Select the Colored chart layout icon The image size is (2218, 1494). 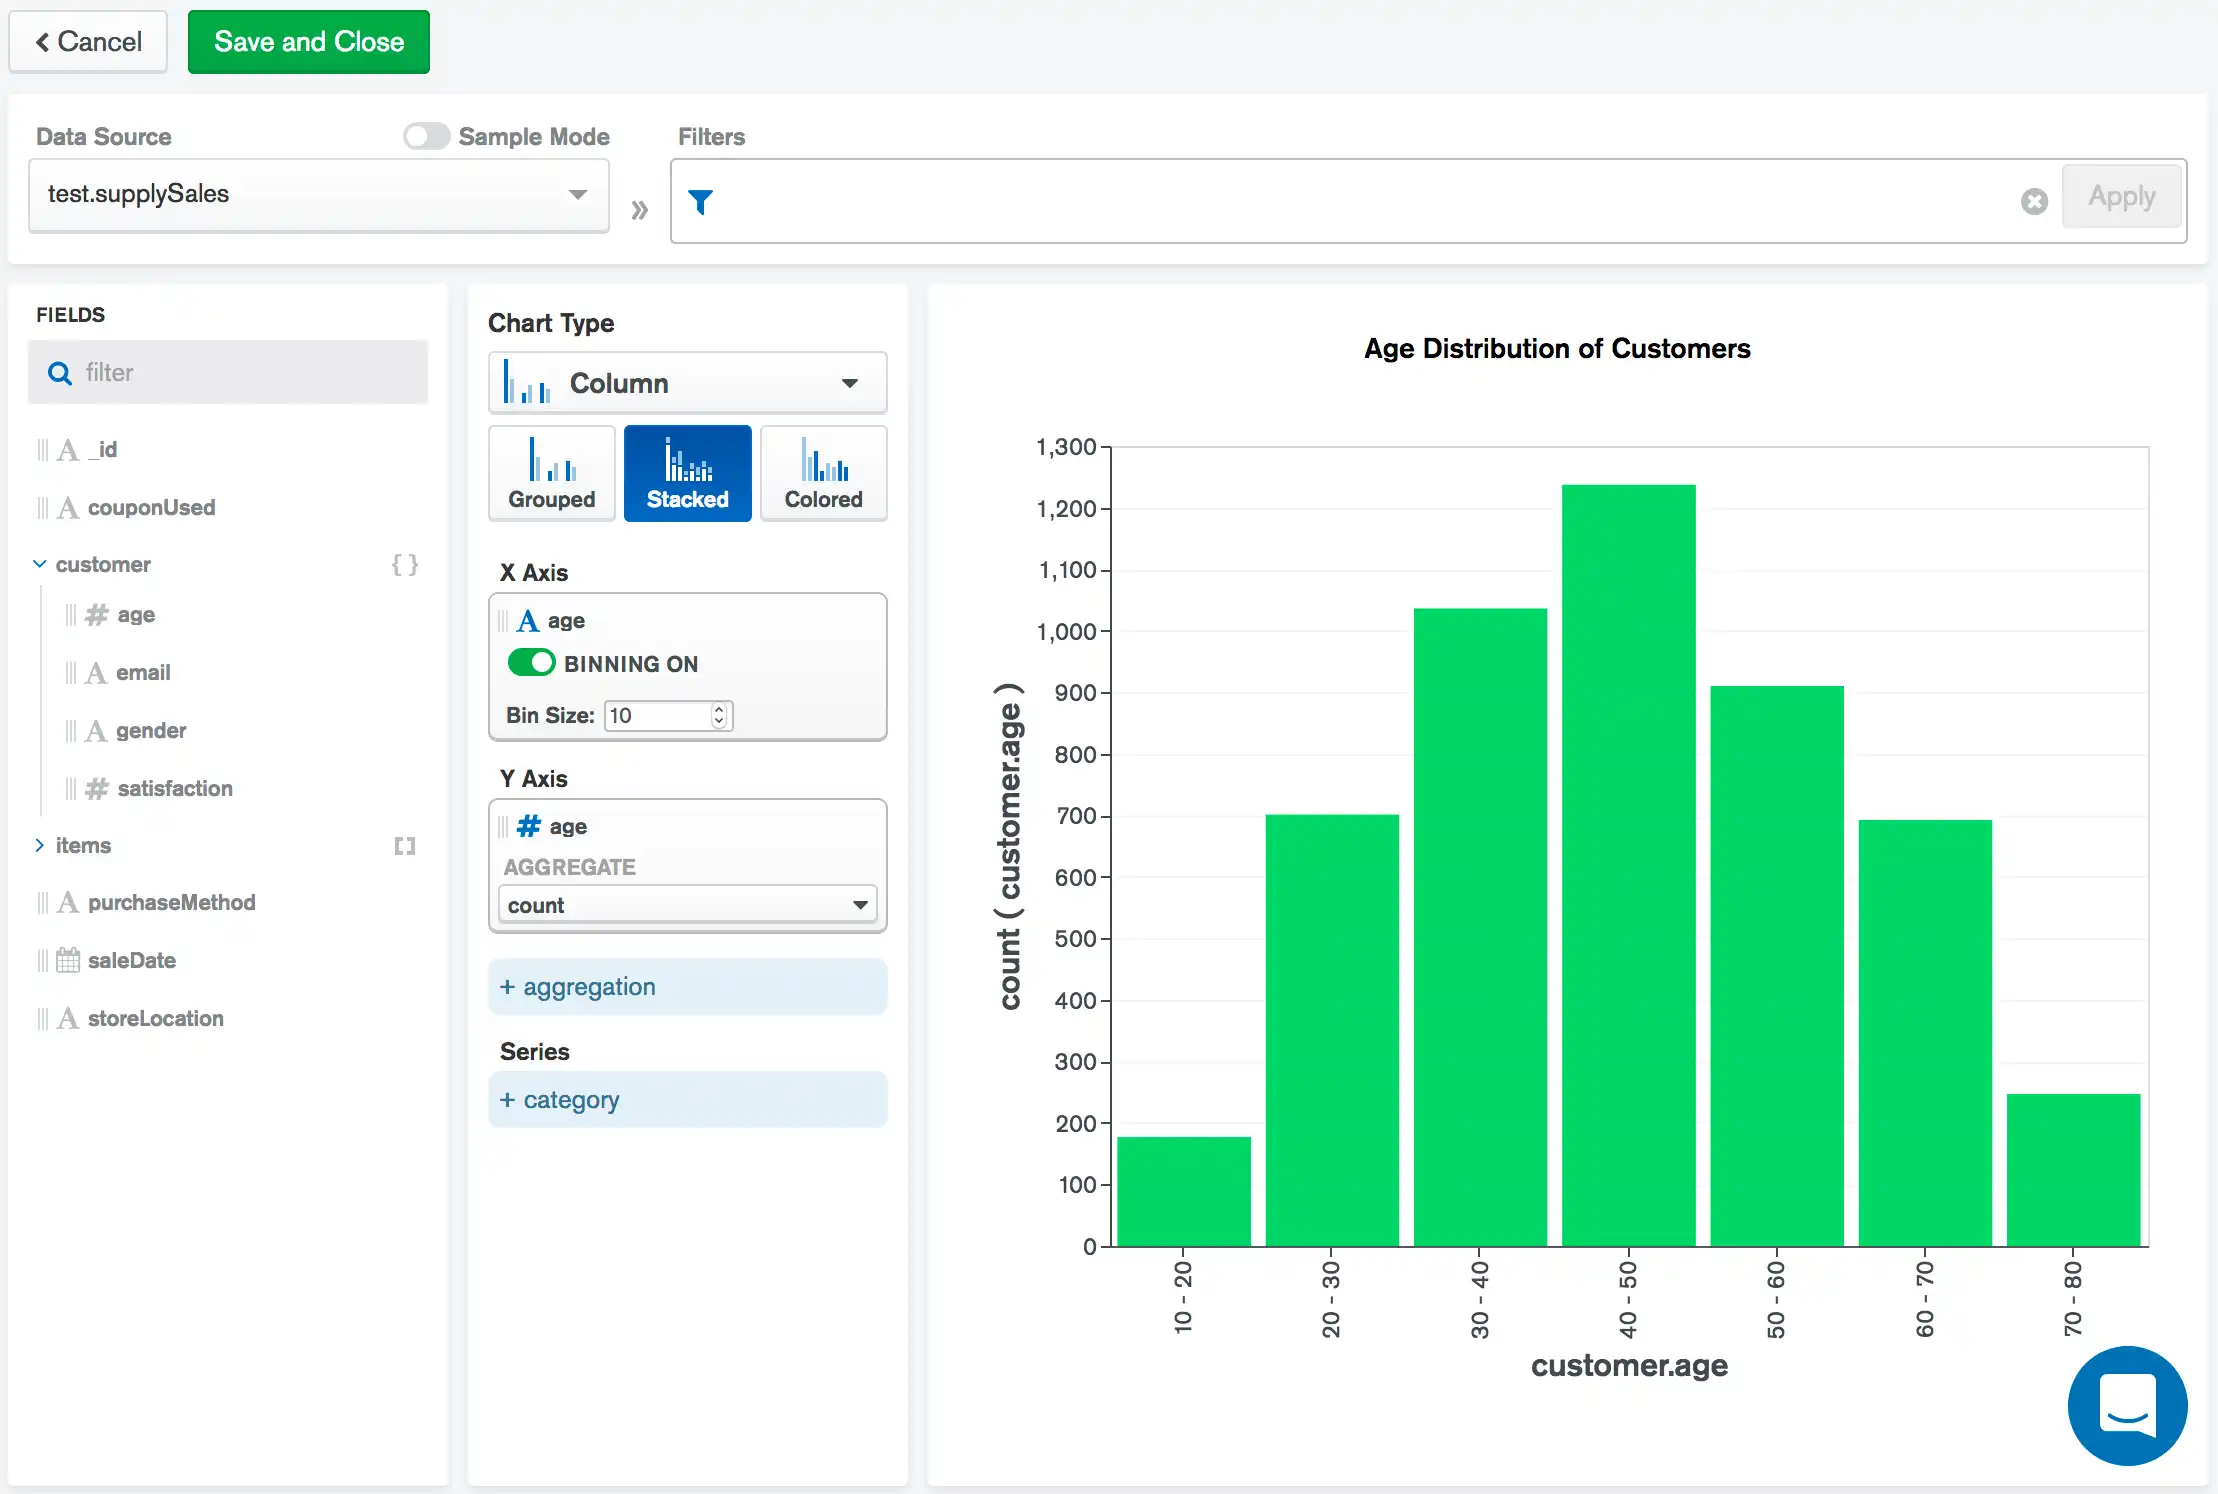coord(822,472)
